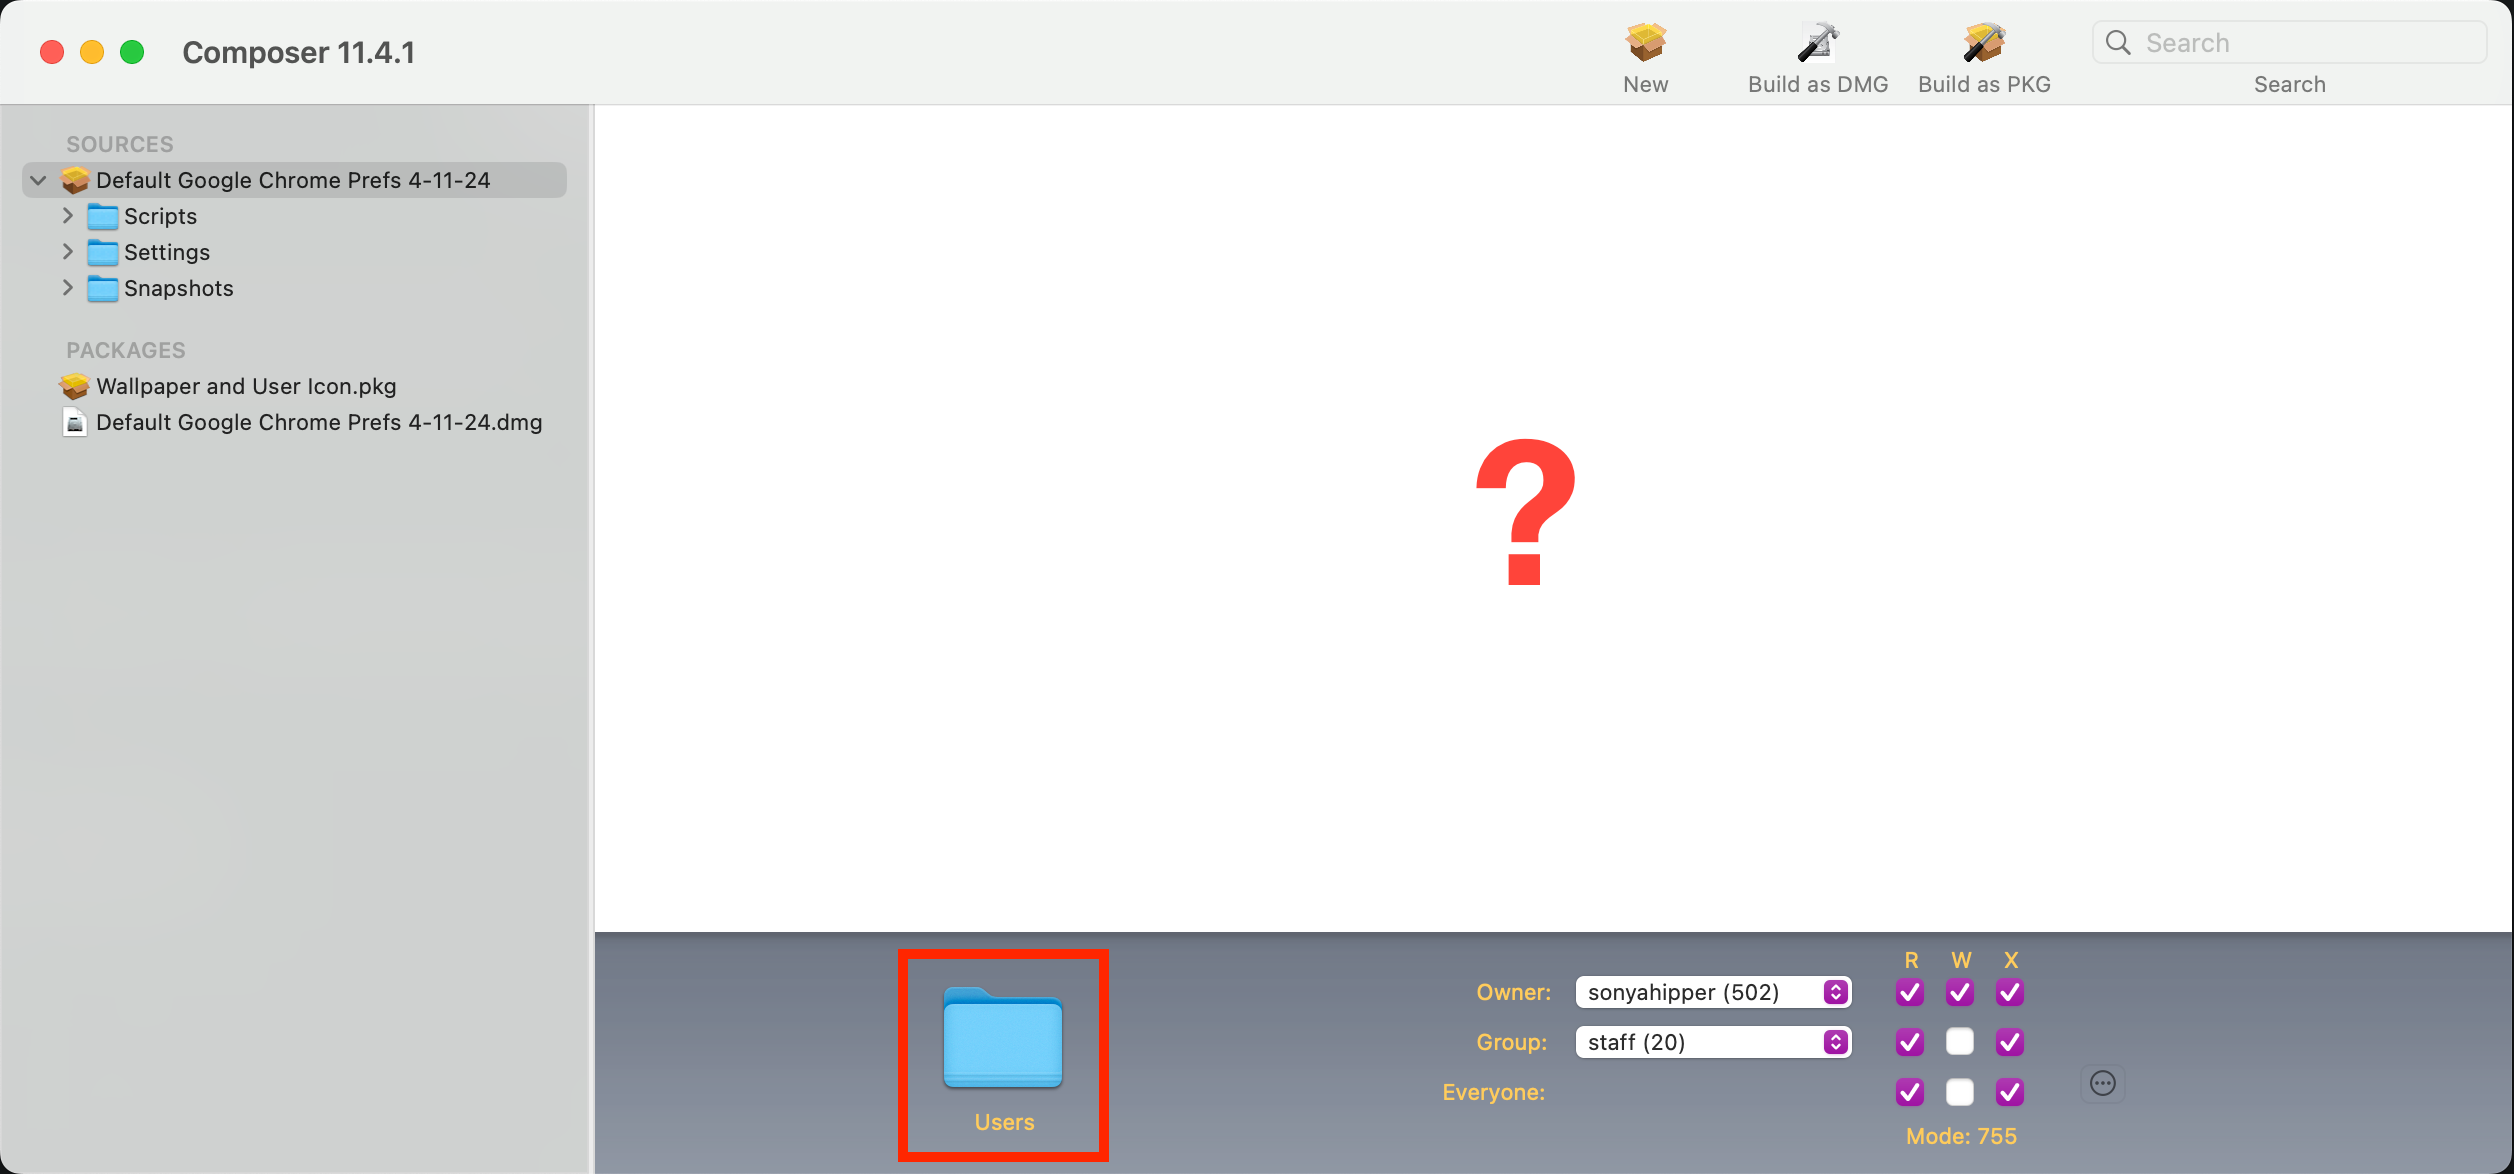Click the green zoom window button

point(132,52)
